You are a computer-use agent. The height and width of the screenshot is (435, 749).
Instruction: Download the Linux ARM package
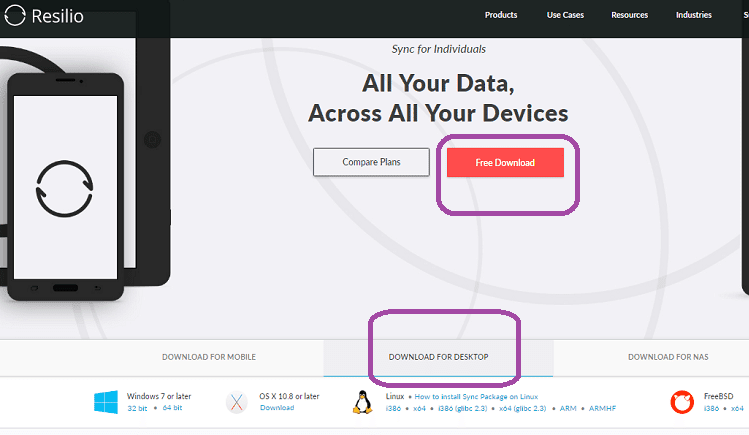pos(568,409)
